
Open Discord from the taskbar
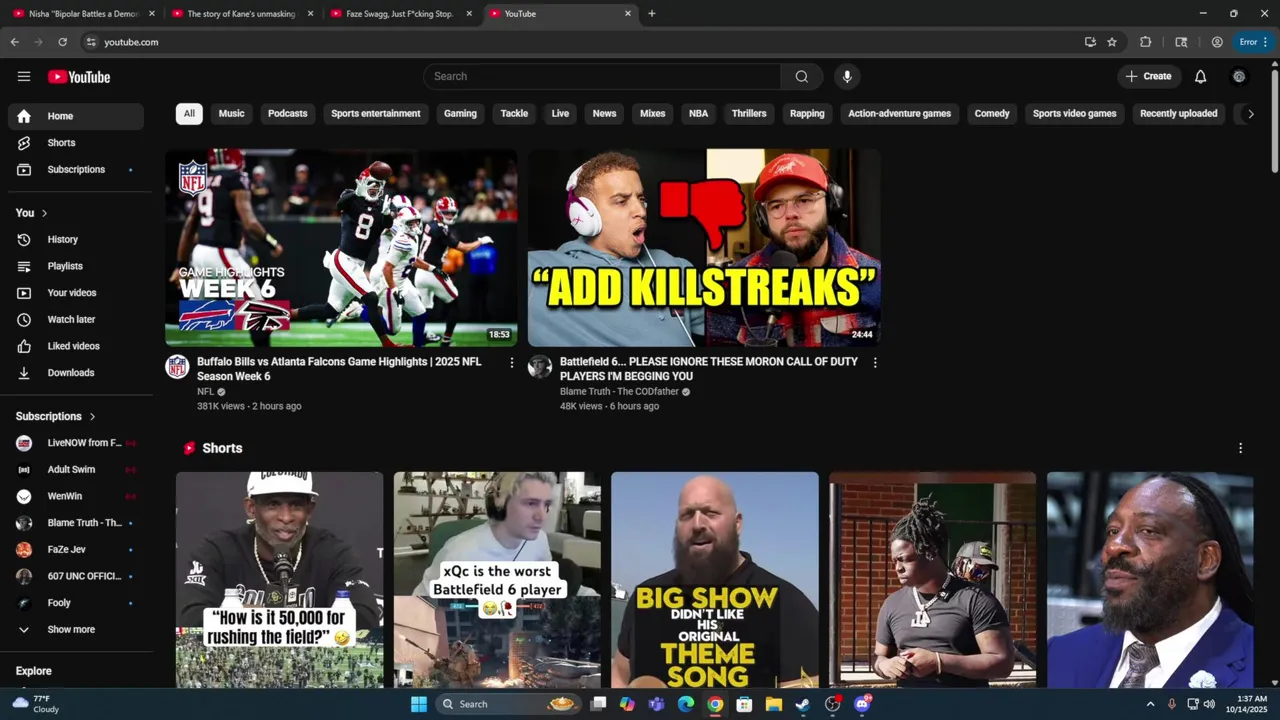[x=862, y=704]
